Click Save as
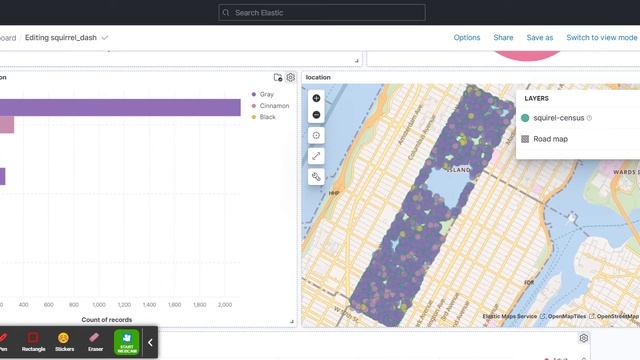Screen dimensions: 640x360 tap(540, 38)
